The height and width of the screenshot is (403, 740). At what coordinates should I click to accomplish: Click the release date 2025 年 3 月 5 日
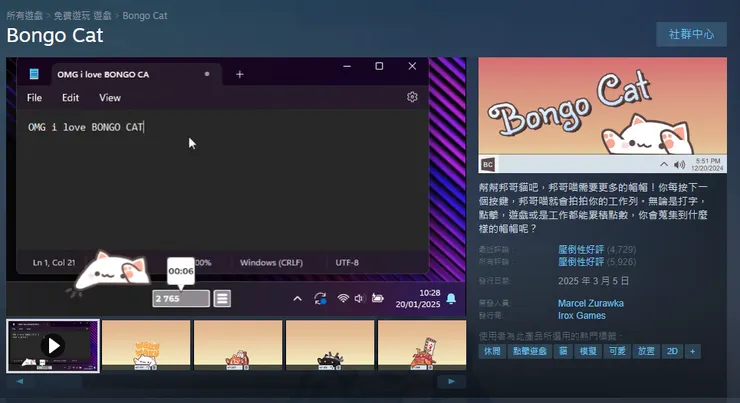593,281
